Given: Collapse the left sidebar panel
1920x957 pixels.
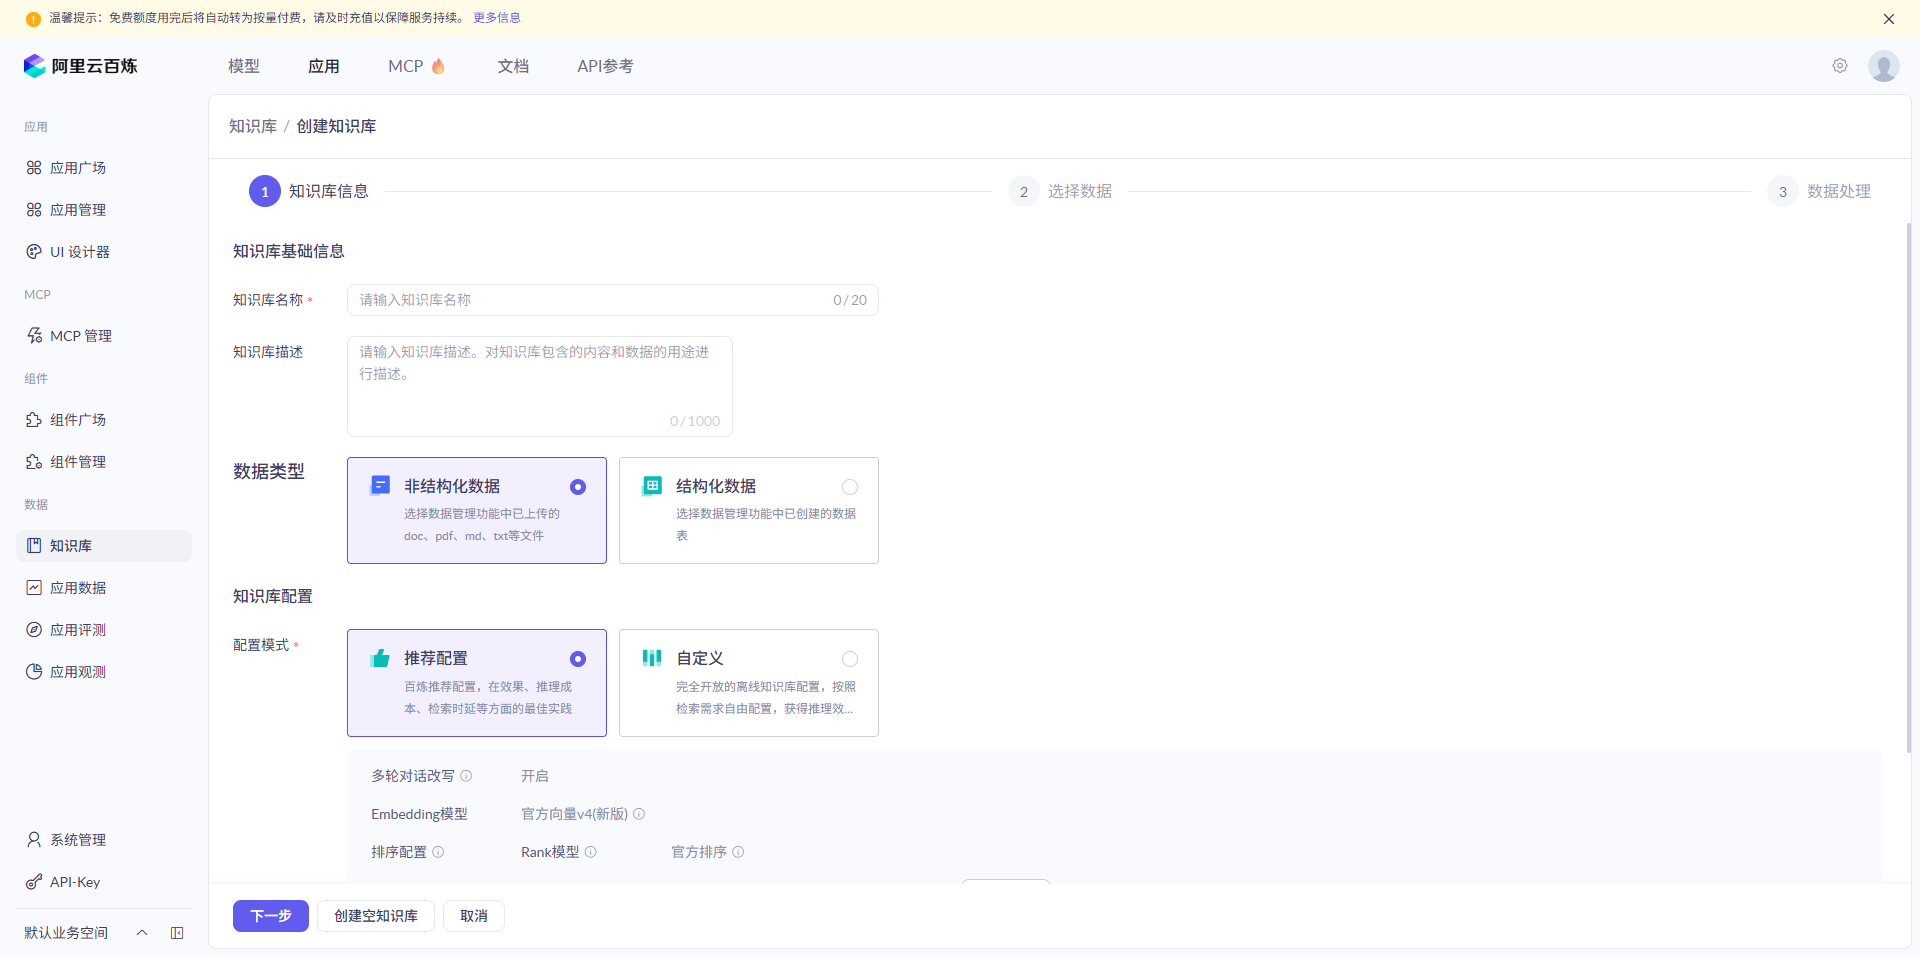Looking at the screenshot, I should 177,932.
